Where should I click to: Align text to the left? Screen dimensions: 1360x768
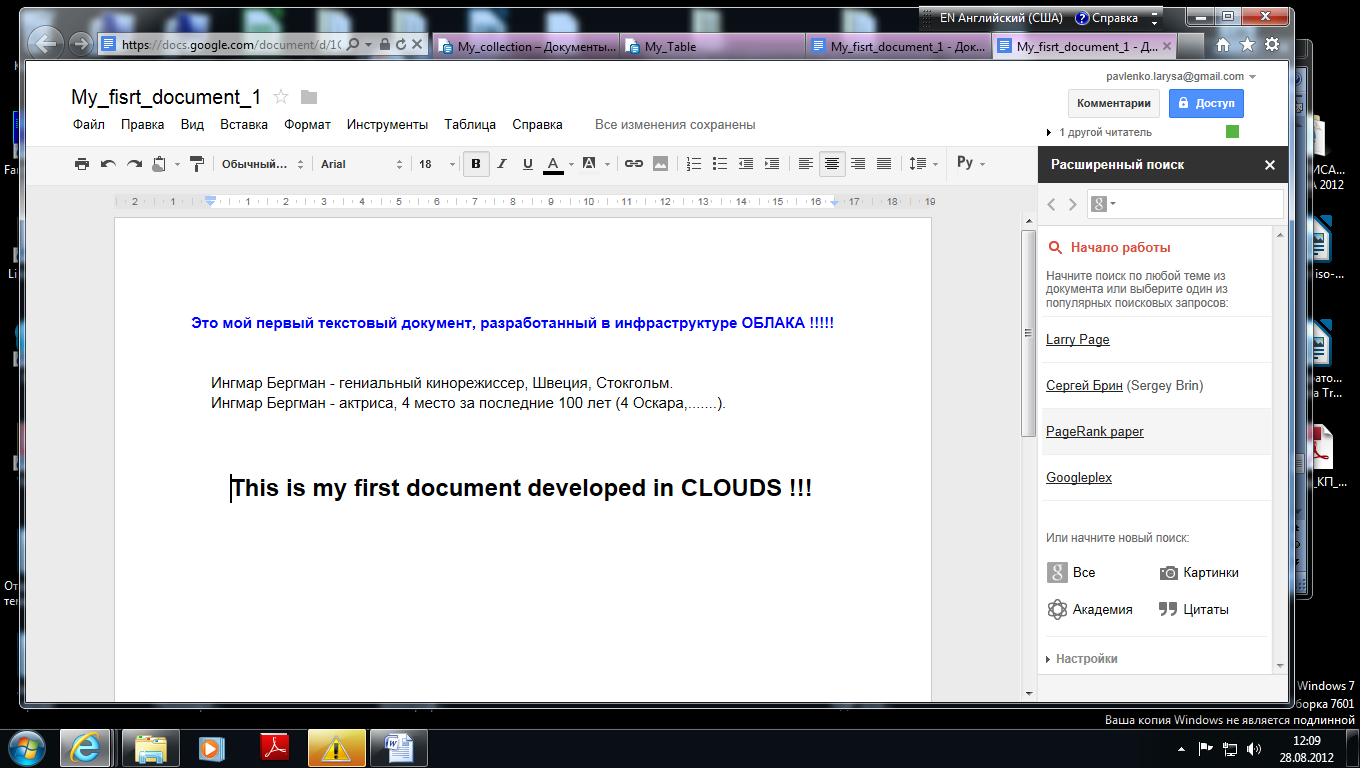(x=806, y=164)
